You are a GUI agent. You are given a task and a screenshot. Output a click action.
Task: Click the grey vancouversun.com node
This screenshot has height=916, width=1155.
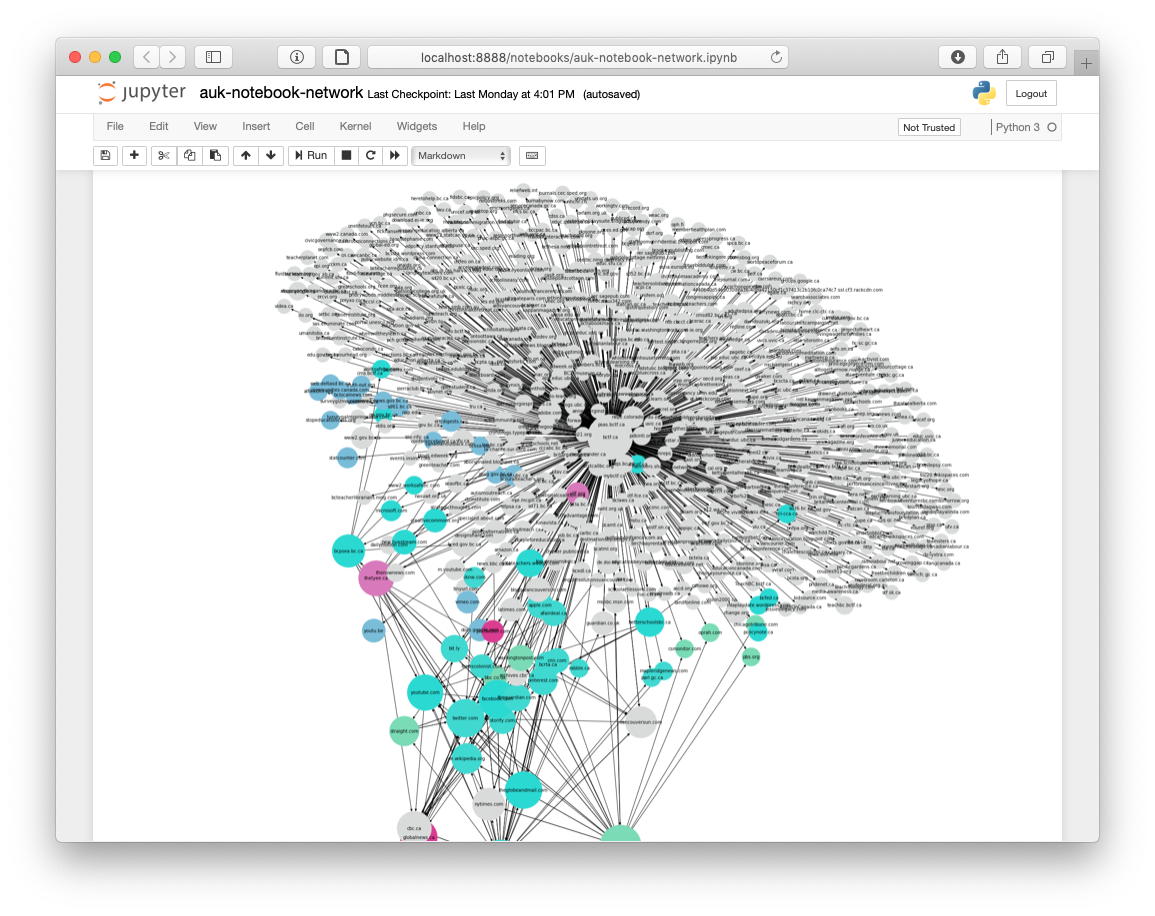[x=640, y=722]
